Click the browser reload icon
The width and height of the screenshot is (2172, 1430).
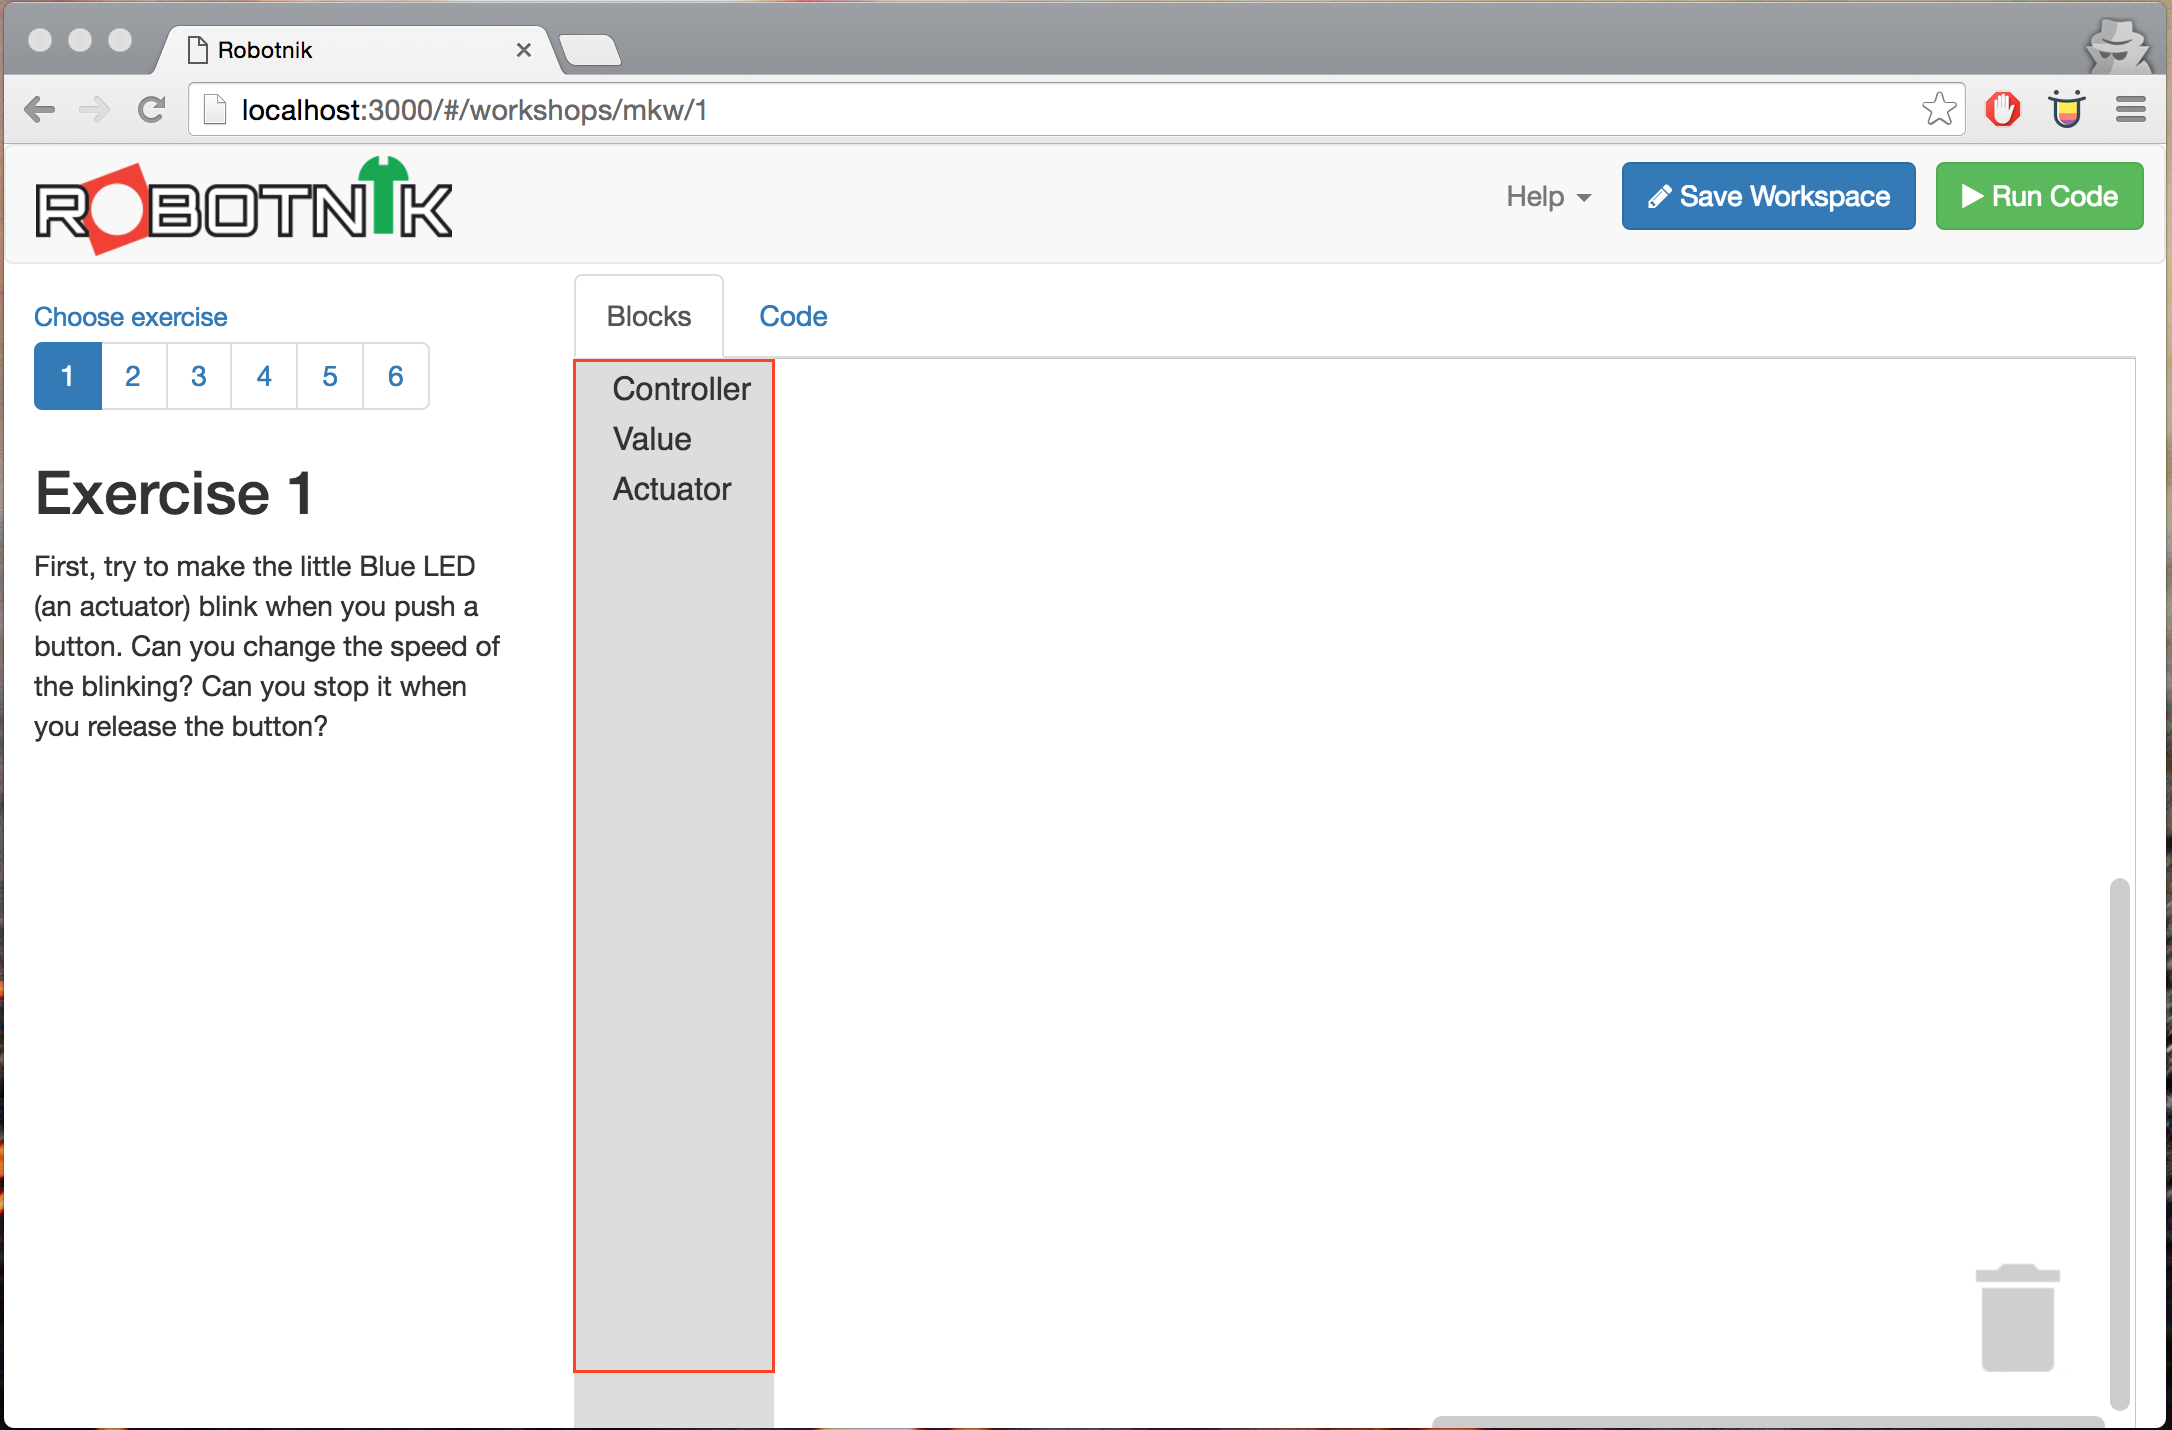coord(151,110)
